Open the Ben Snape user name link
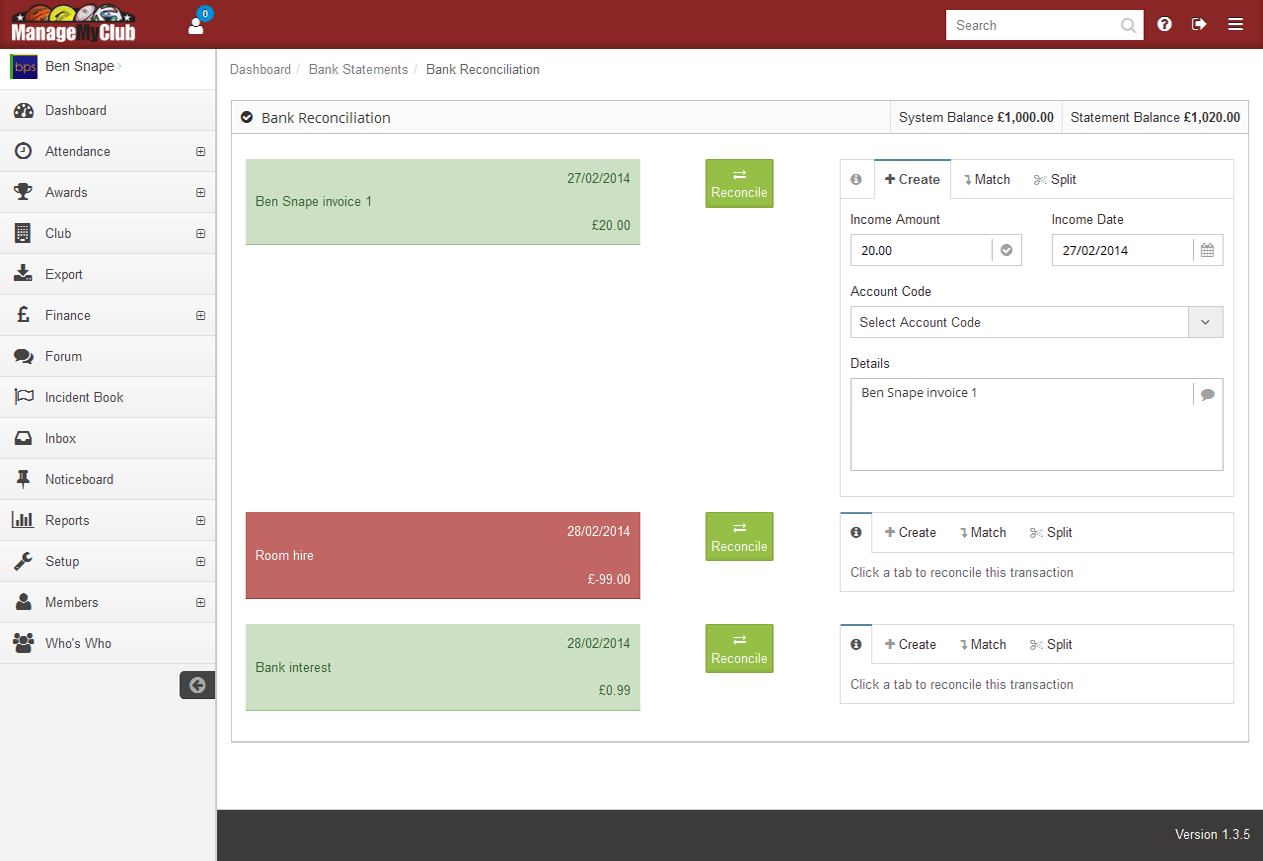 [x=80, y=67]
